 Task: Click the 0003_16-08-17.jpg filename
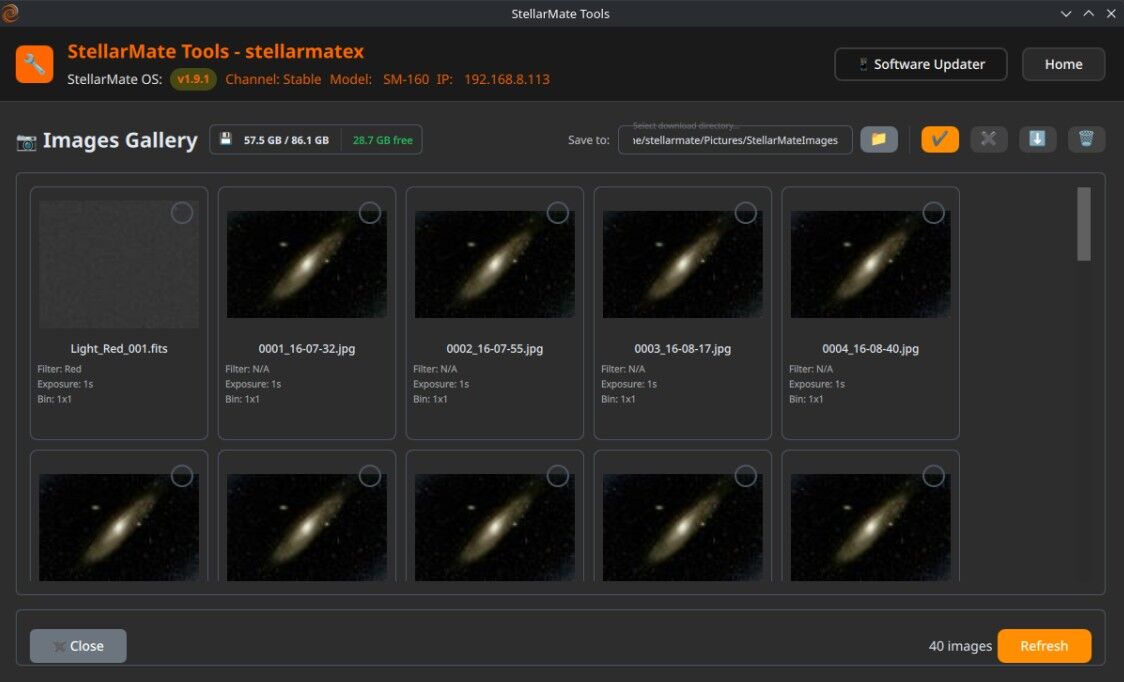coord(682,349)
